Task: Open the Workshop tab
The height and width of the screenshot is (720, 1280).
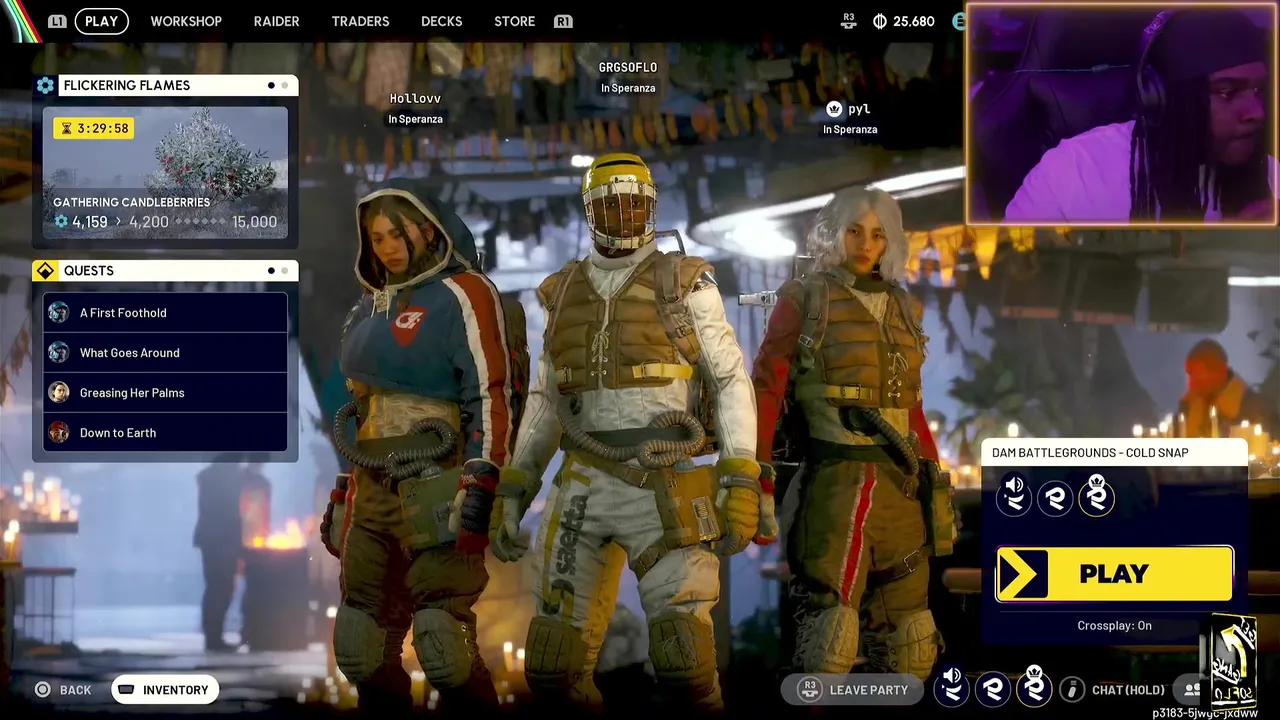Action: pyautogui.click(x=186, y=21)
